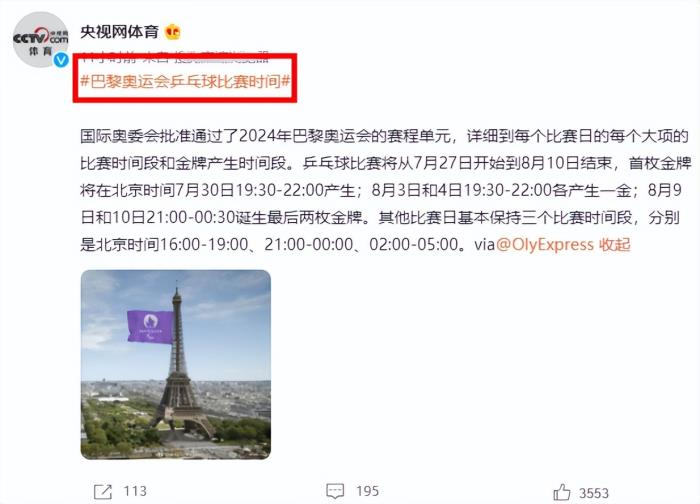700x504 pixels.
Task: Enlarge the Eiffel Tower photo thumbnail
Action: click(176, 364)
